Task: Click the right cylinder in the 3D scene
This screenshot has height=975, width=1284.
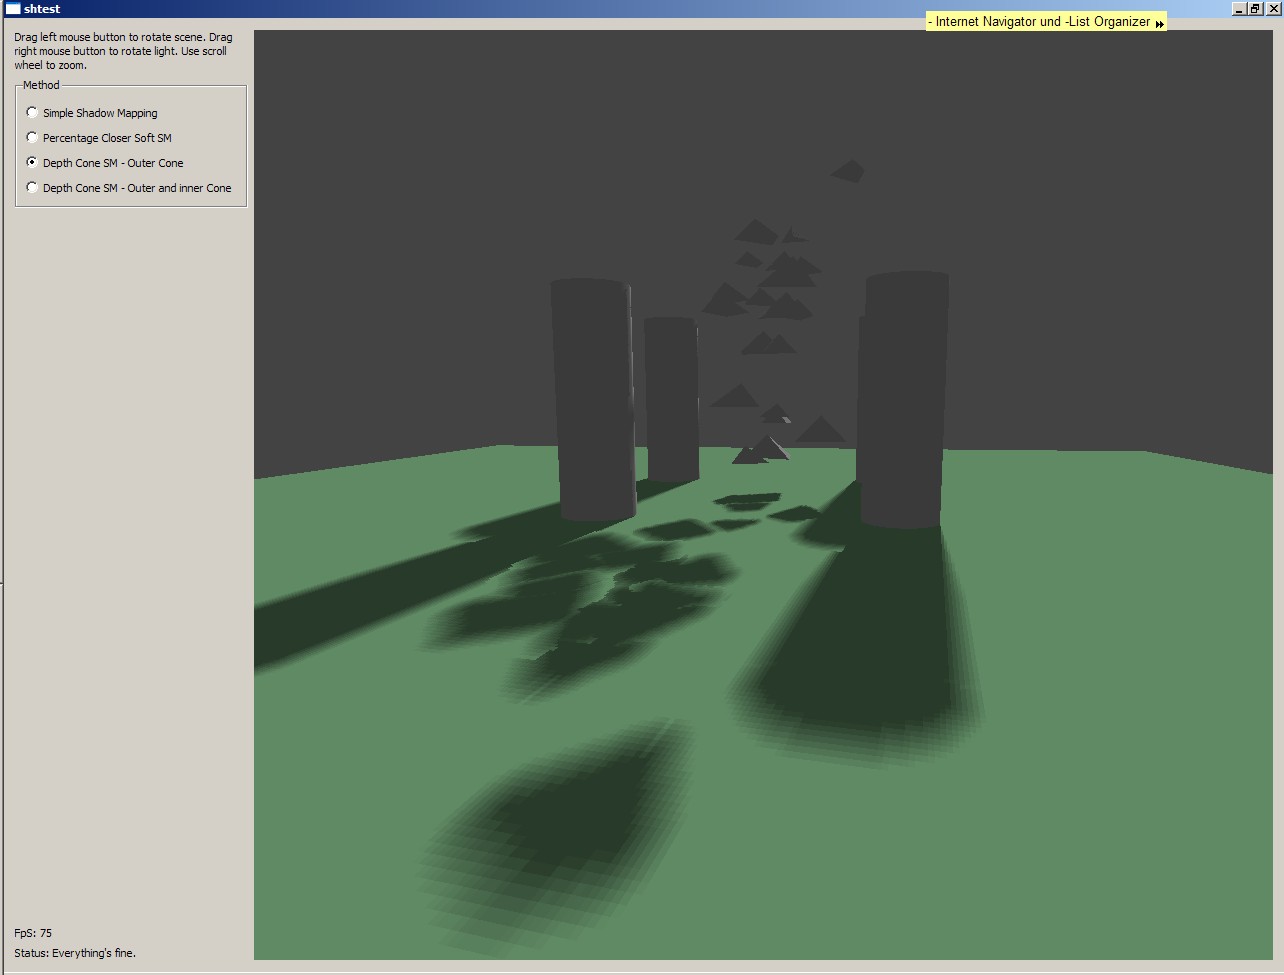Action: [x=903, y=400]
